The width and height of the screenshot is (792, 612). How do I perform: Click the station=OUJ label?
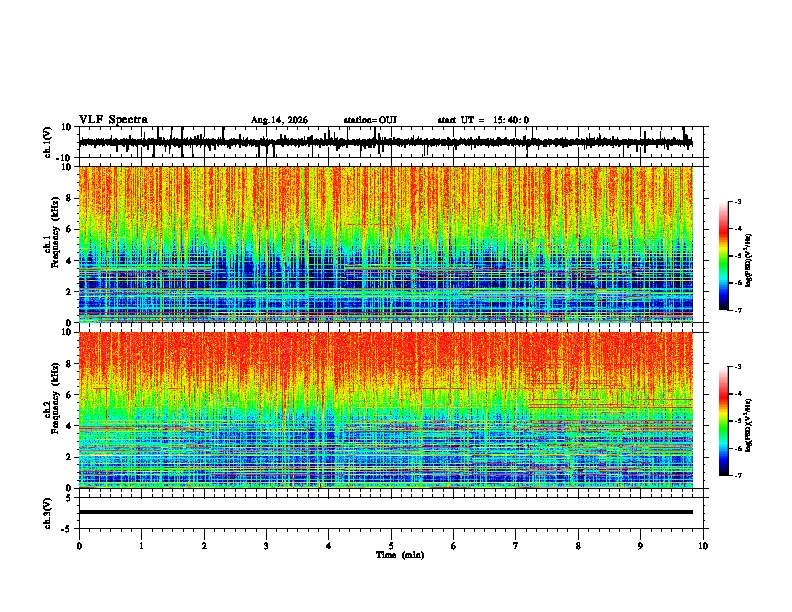(370, 120)
